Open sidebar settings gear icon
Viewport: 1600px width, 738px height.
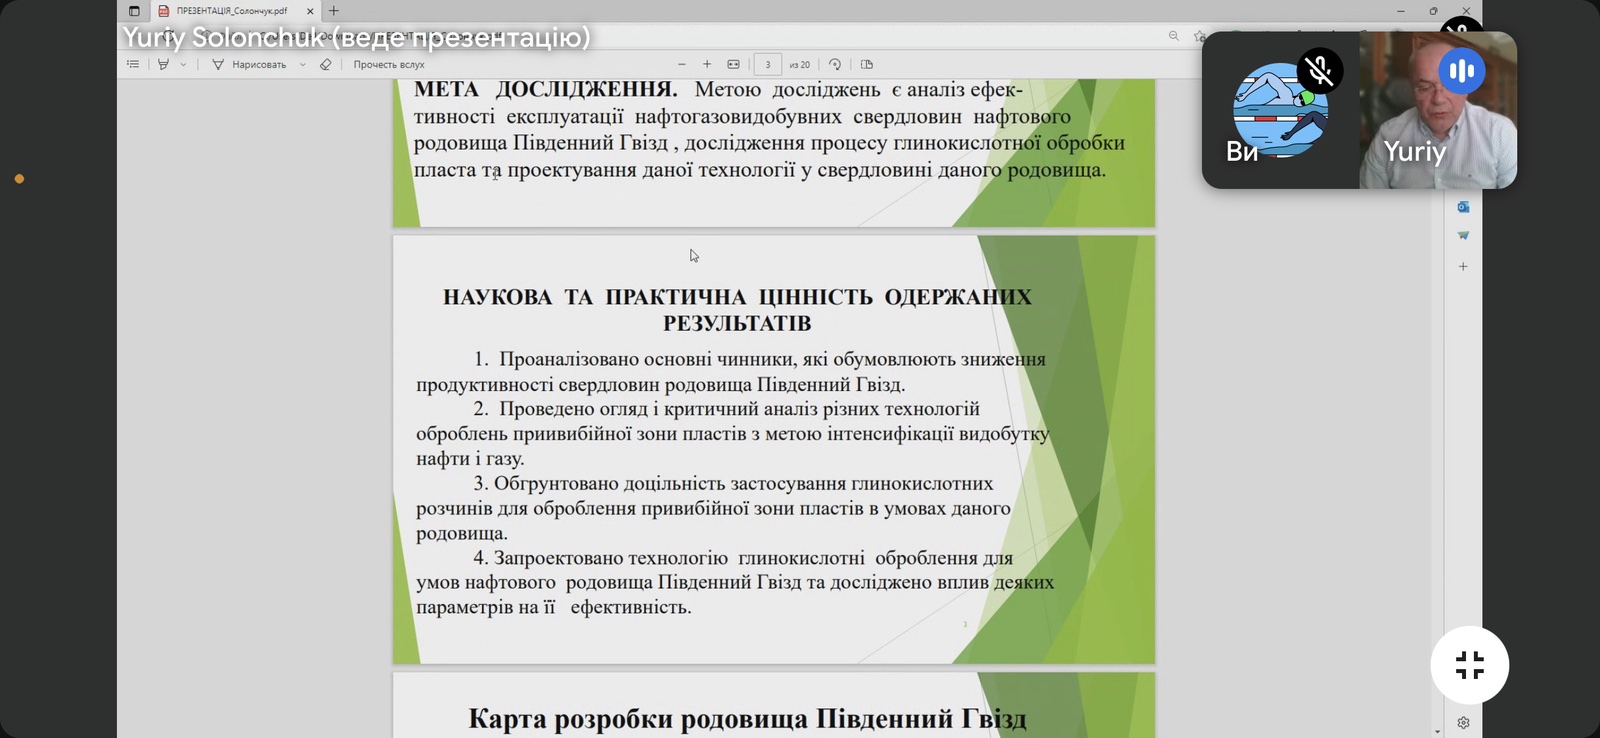pyautogui.click(x=1463, y=722)
